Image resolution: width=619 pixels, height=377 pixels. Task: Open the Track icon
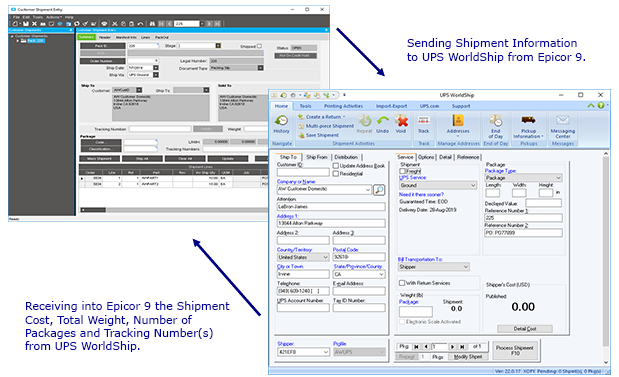coord(424,124)
